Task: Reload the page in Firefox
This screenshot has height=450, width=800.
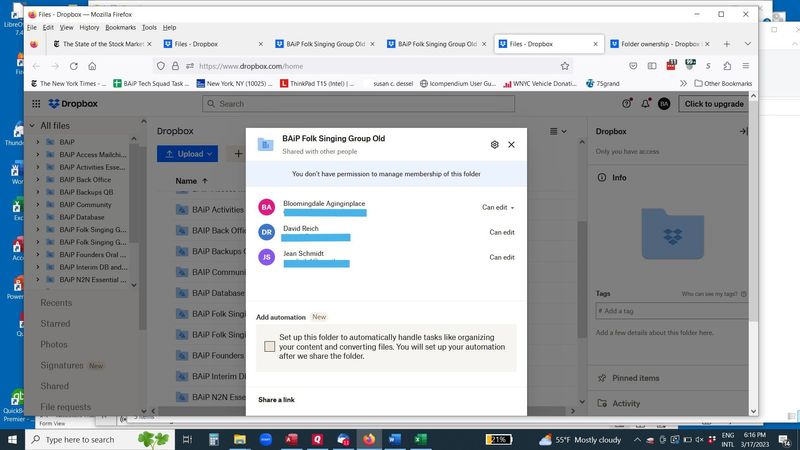Action: [73, 66]
